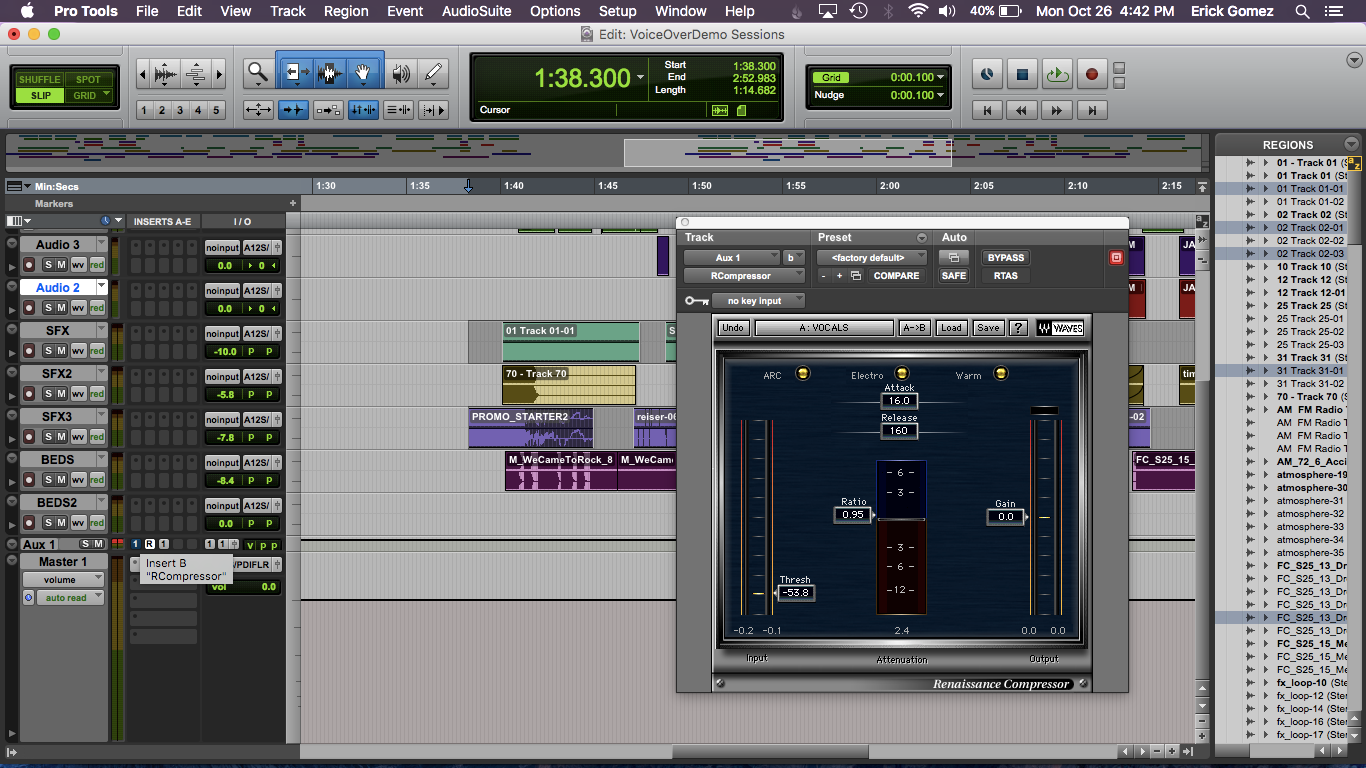This screenshot has height=768, width=1366.
Task: Click the MIDI zoom button
Action: (196, 74)
